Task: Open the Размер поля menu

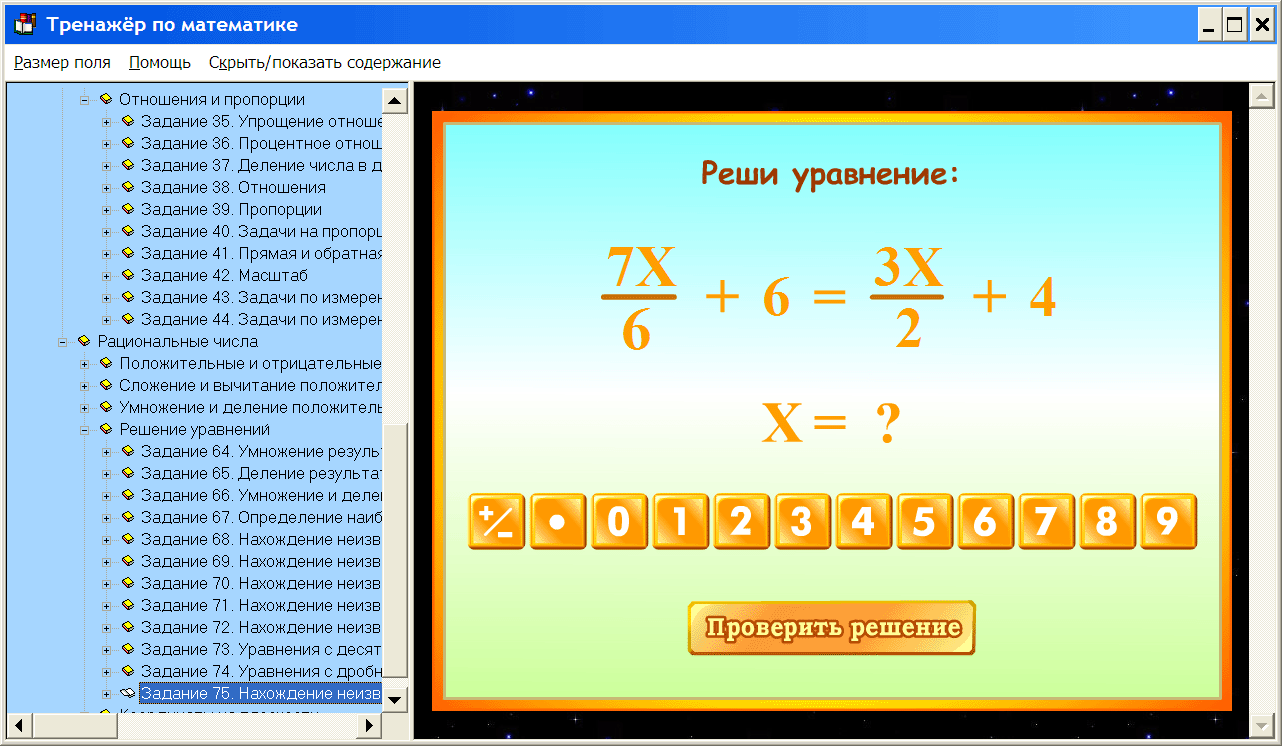Action: pyautogui.click(x=62, y=62)
